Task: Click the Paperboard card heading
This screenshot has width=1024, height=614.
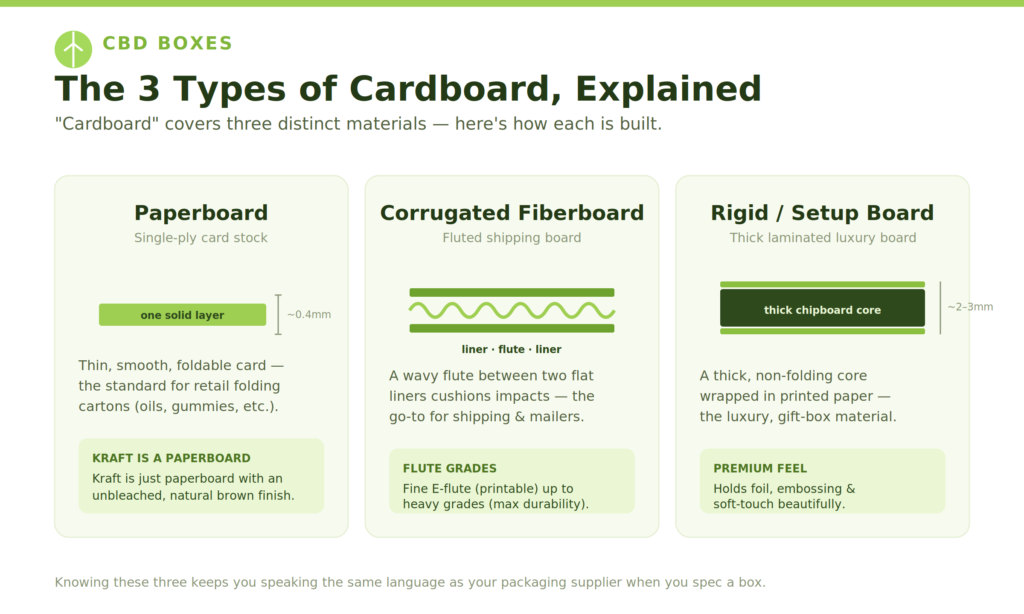Action: point(201,213)
